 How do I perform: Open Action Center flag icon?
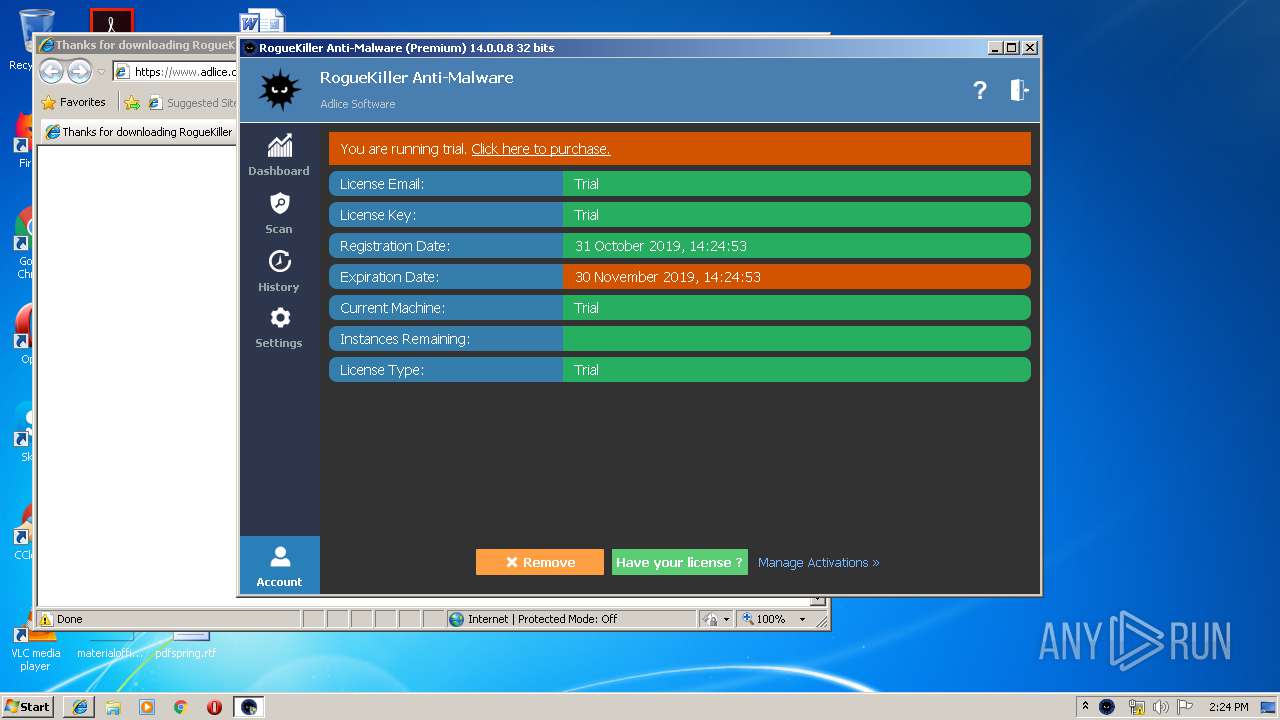click(1185, 707)
